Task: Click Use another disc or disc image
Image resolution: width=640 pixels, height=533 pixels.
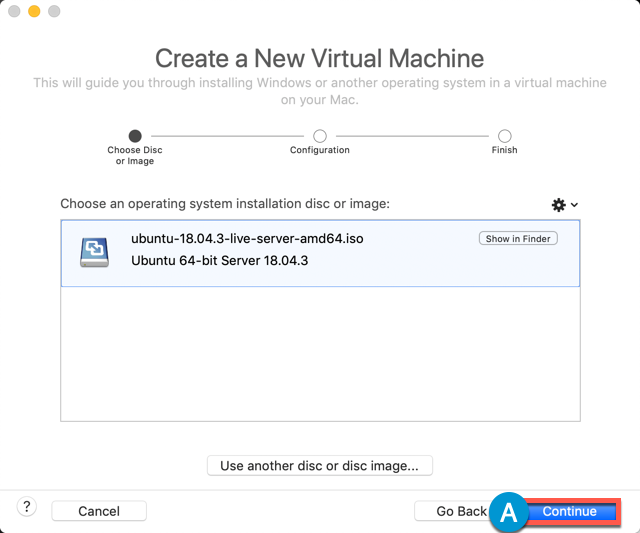Action: [320, 466]
